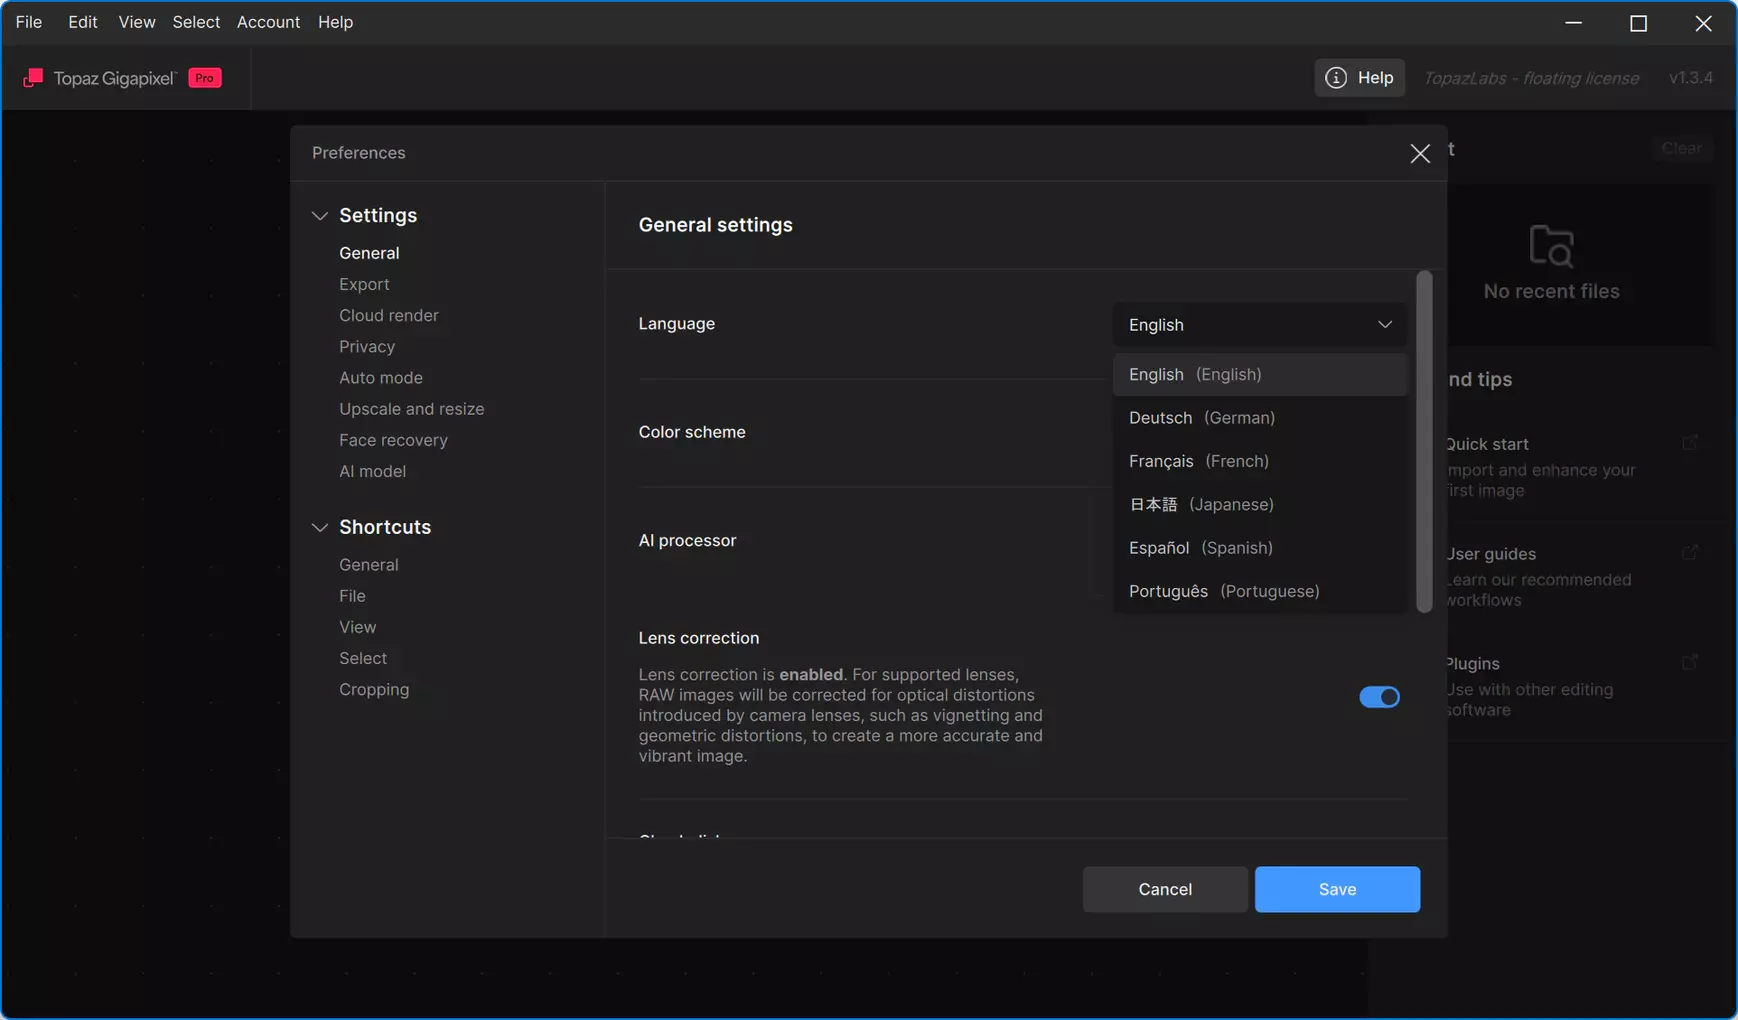The width and height of the screenshot is (1738, 1020).
Task: Click the Help info icon button
Action: point(1359,78)
